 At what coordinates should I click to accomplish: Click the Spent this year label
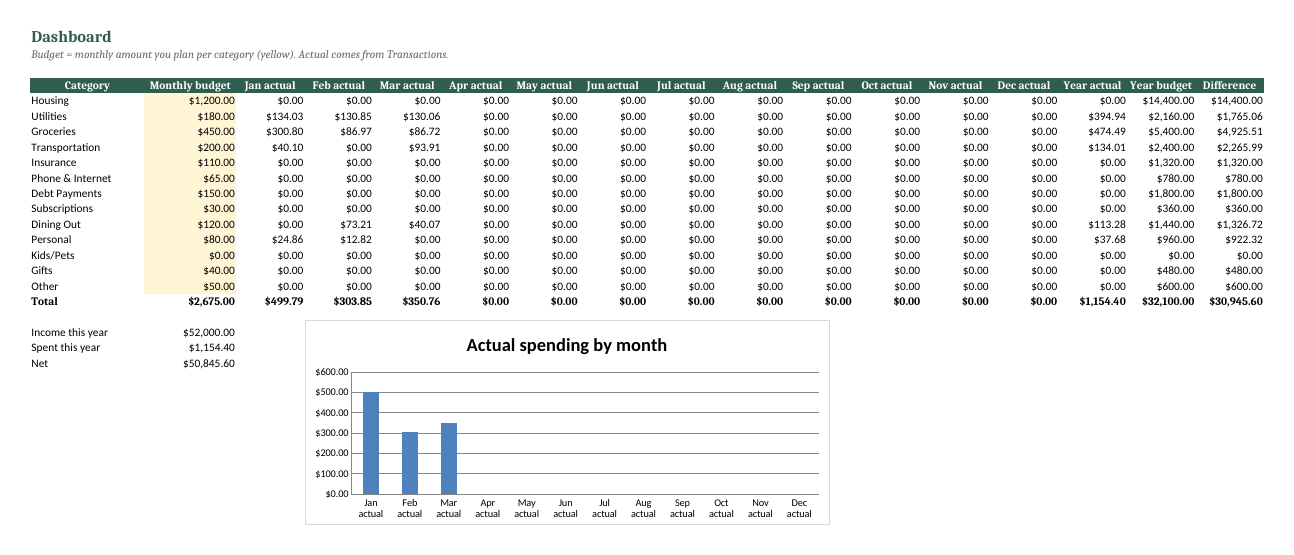tap(65, 348)
